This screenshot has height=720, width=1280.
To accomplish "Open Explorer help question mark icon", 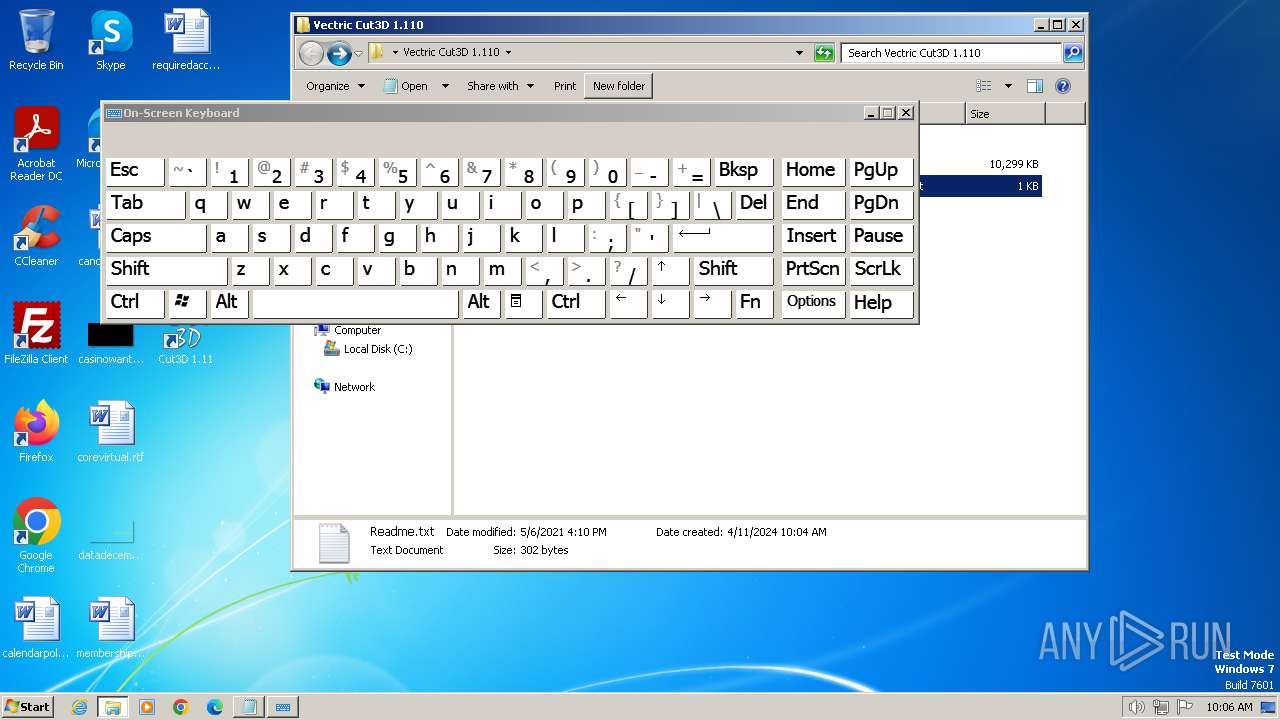I will (1063, 86).
